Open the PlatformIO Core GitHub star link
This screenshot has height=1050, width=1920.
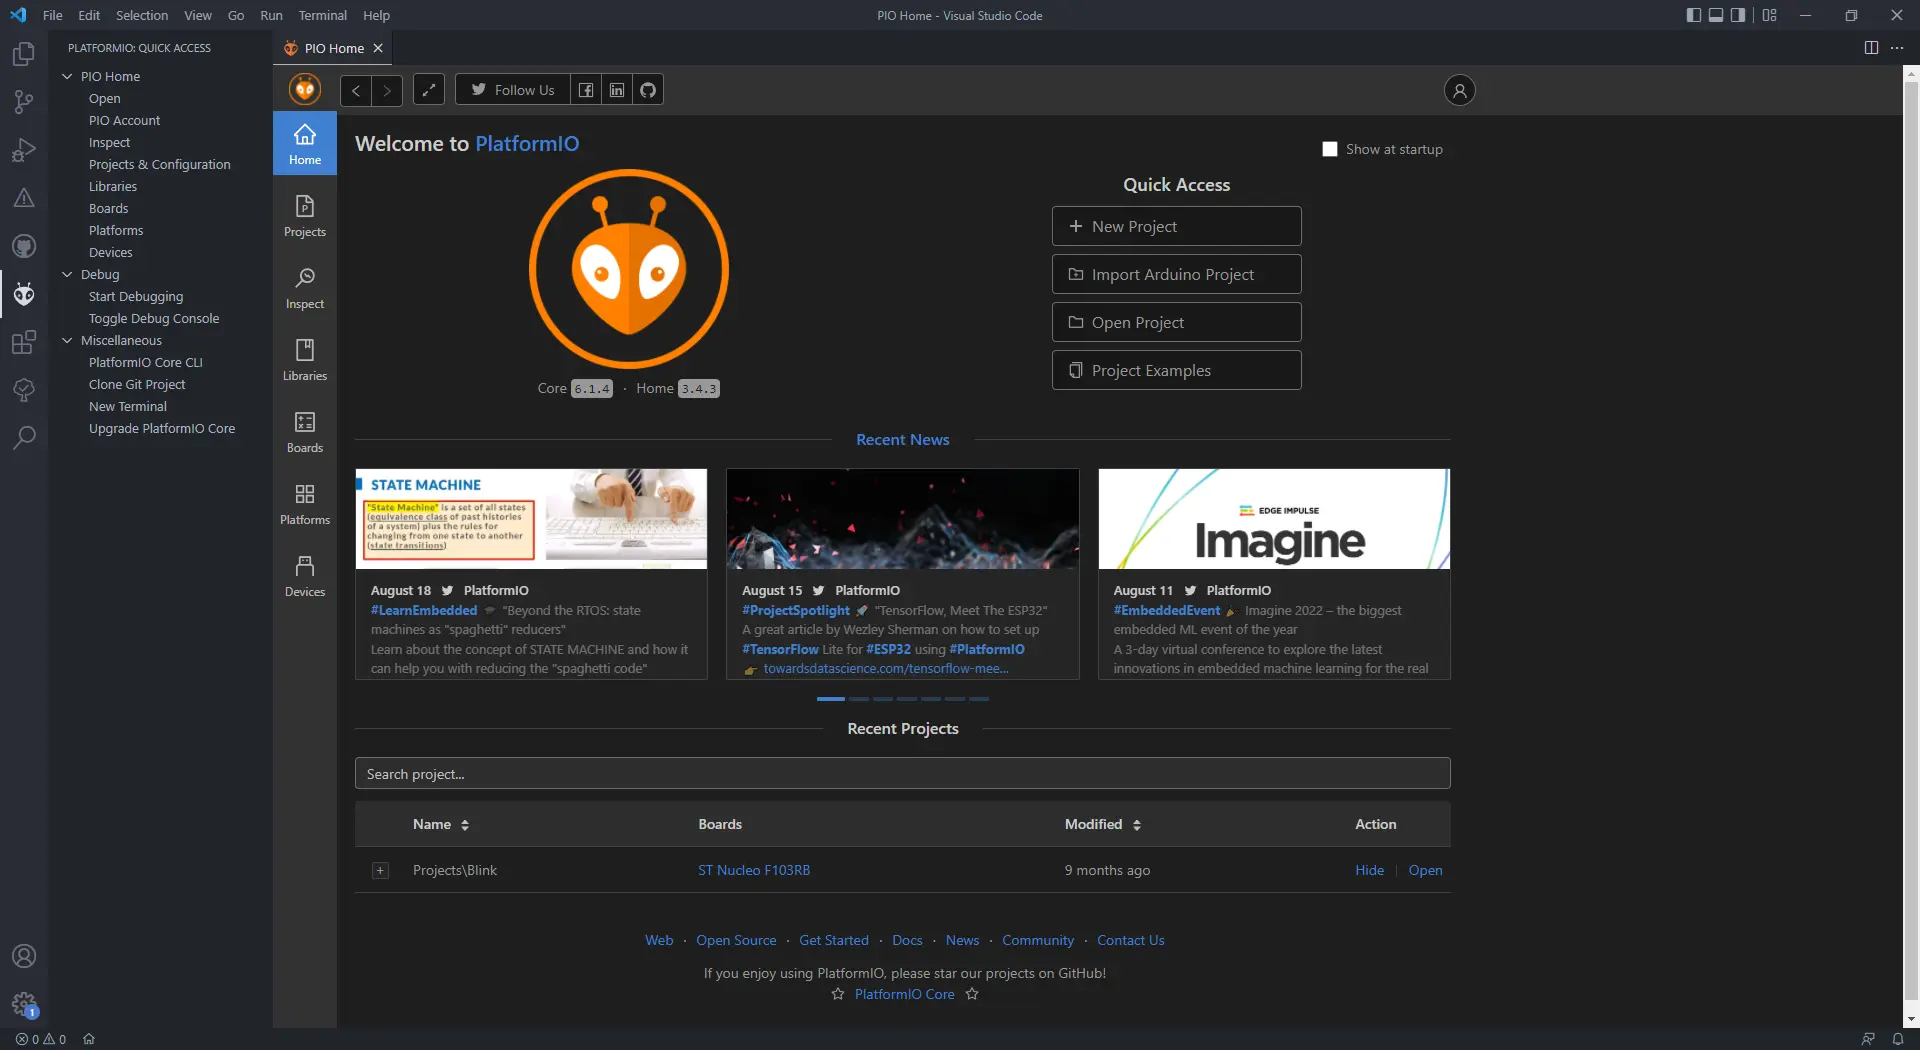(904, 994)
